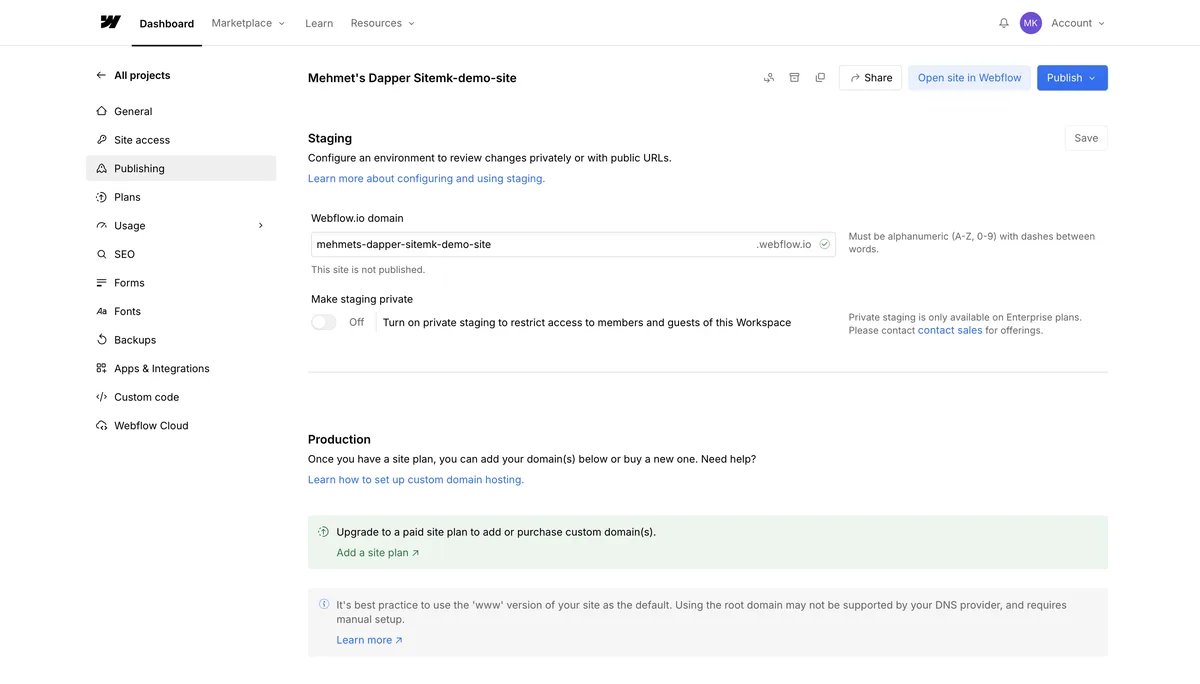The width and height of the screenshot is (1200, 684).
Task: Open Webflow Cloud text in the sidebar
Action: point(151,425)
